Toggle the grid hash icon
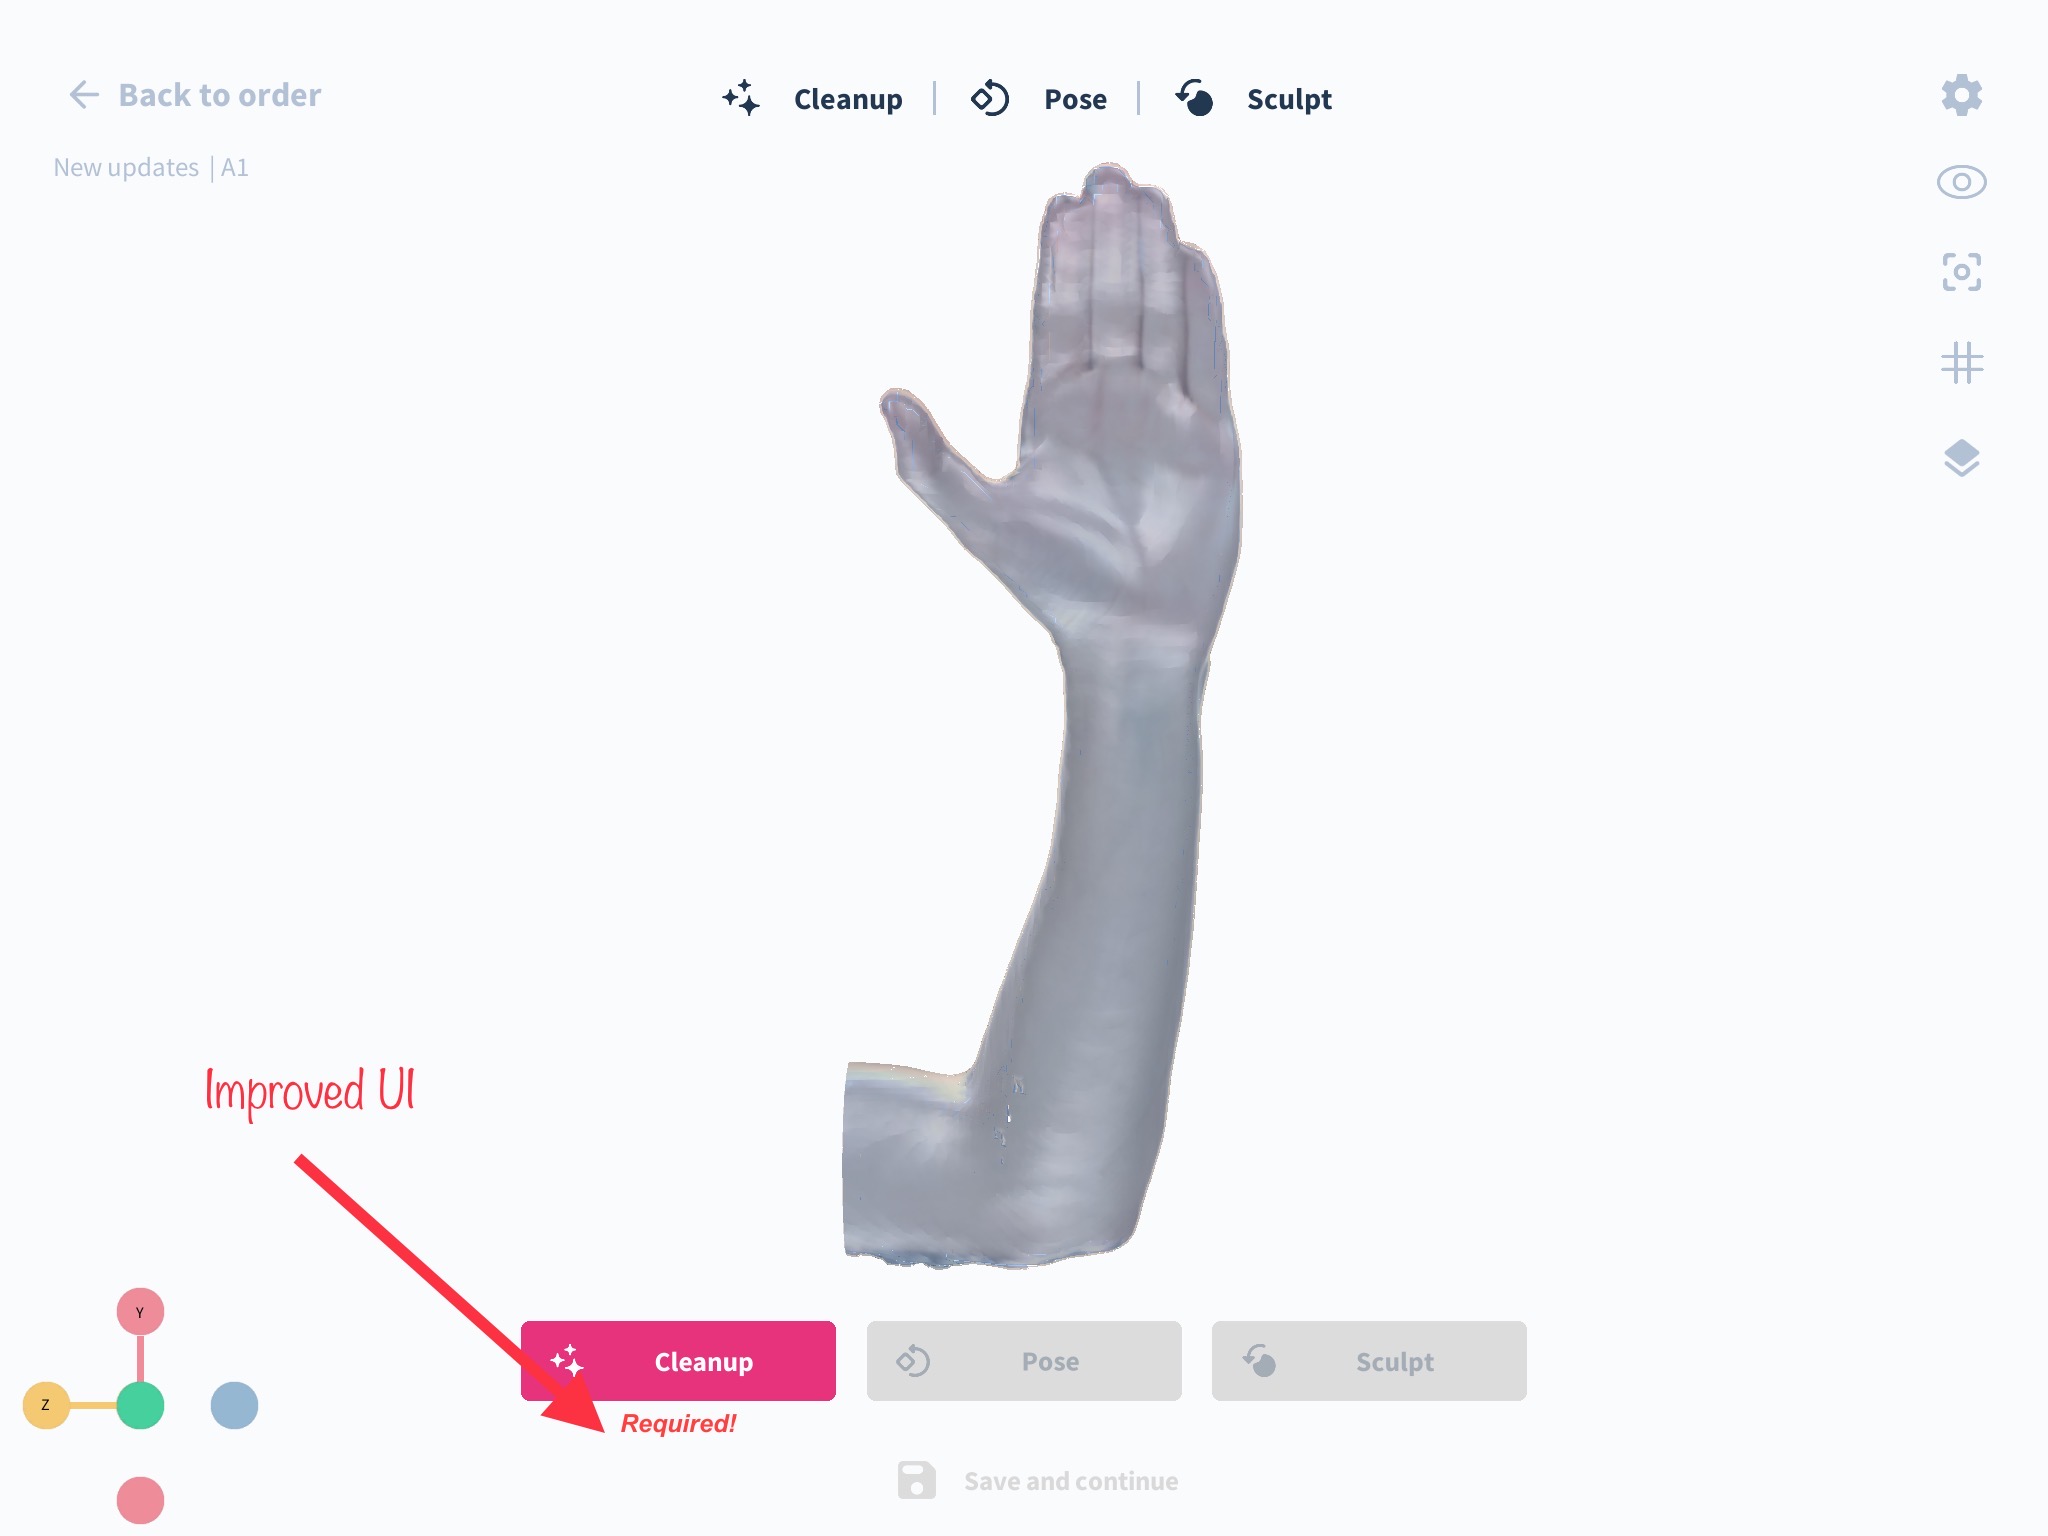Viewport: 2048px width, 1536px height. pyautogui.click(x=1961, y=363)
